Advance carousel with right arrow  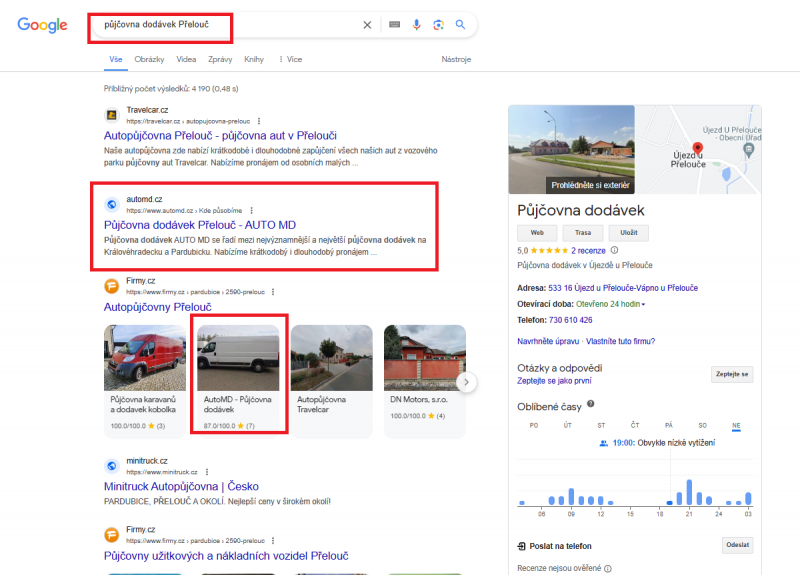466,382
